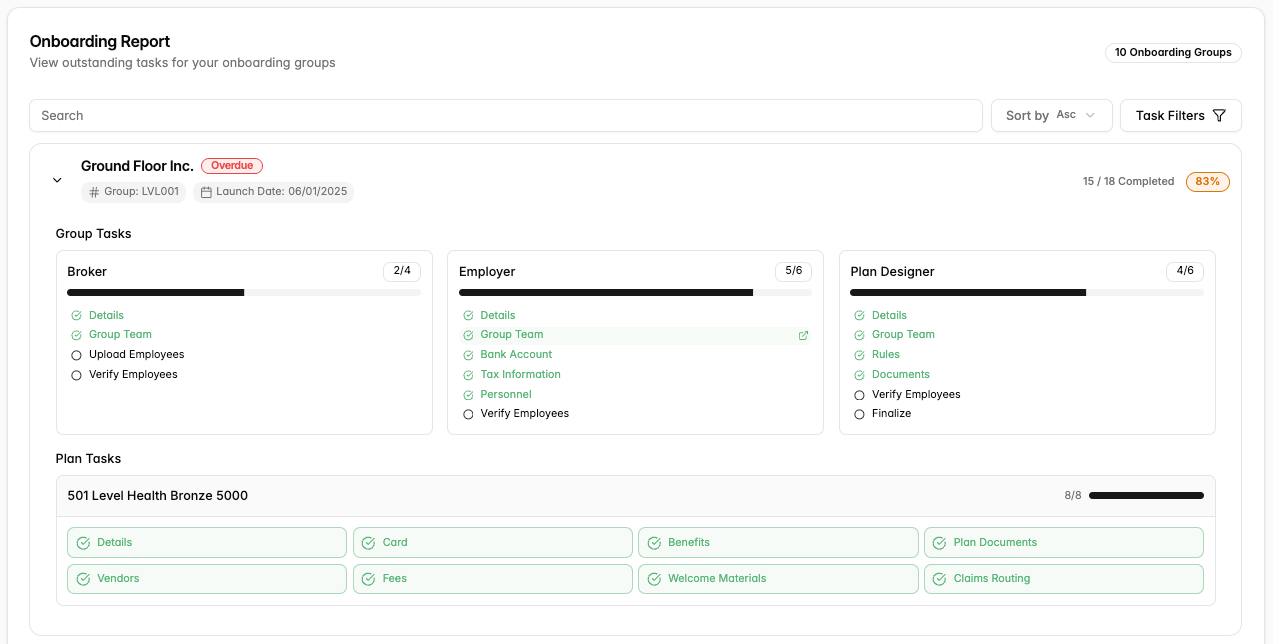1273x644 pixels.
Task: Open Employer Group Team external link icon
Action: [803, 336]
